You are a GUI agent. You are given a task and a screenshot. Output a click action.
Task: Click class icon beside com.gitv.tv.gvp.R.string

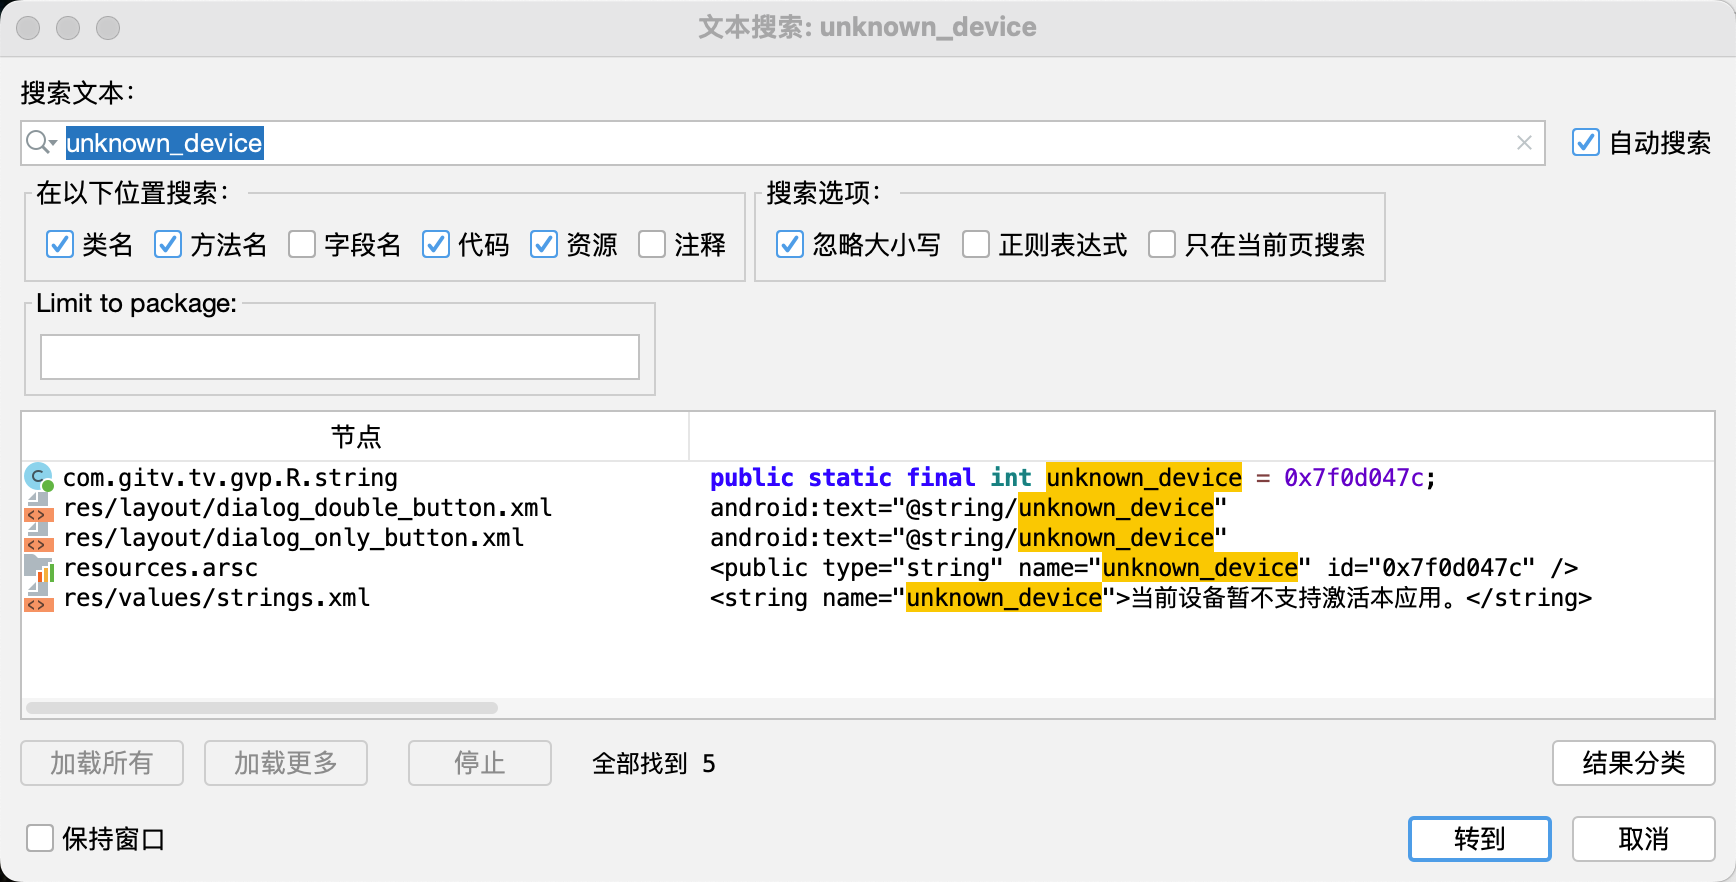pyautogui.click(x=39, y=478)
